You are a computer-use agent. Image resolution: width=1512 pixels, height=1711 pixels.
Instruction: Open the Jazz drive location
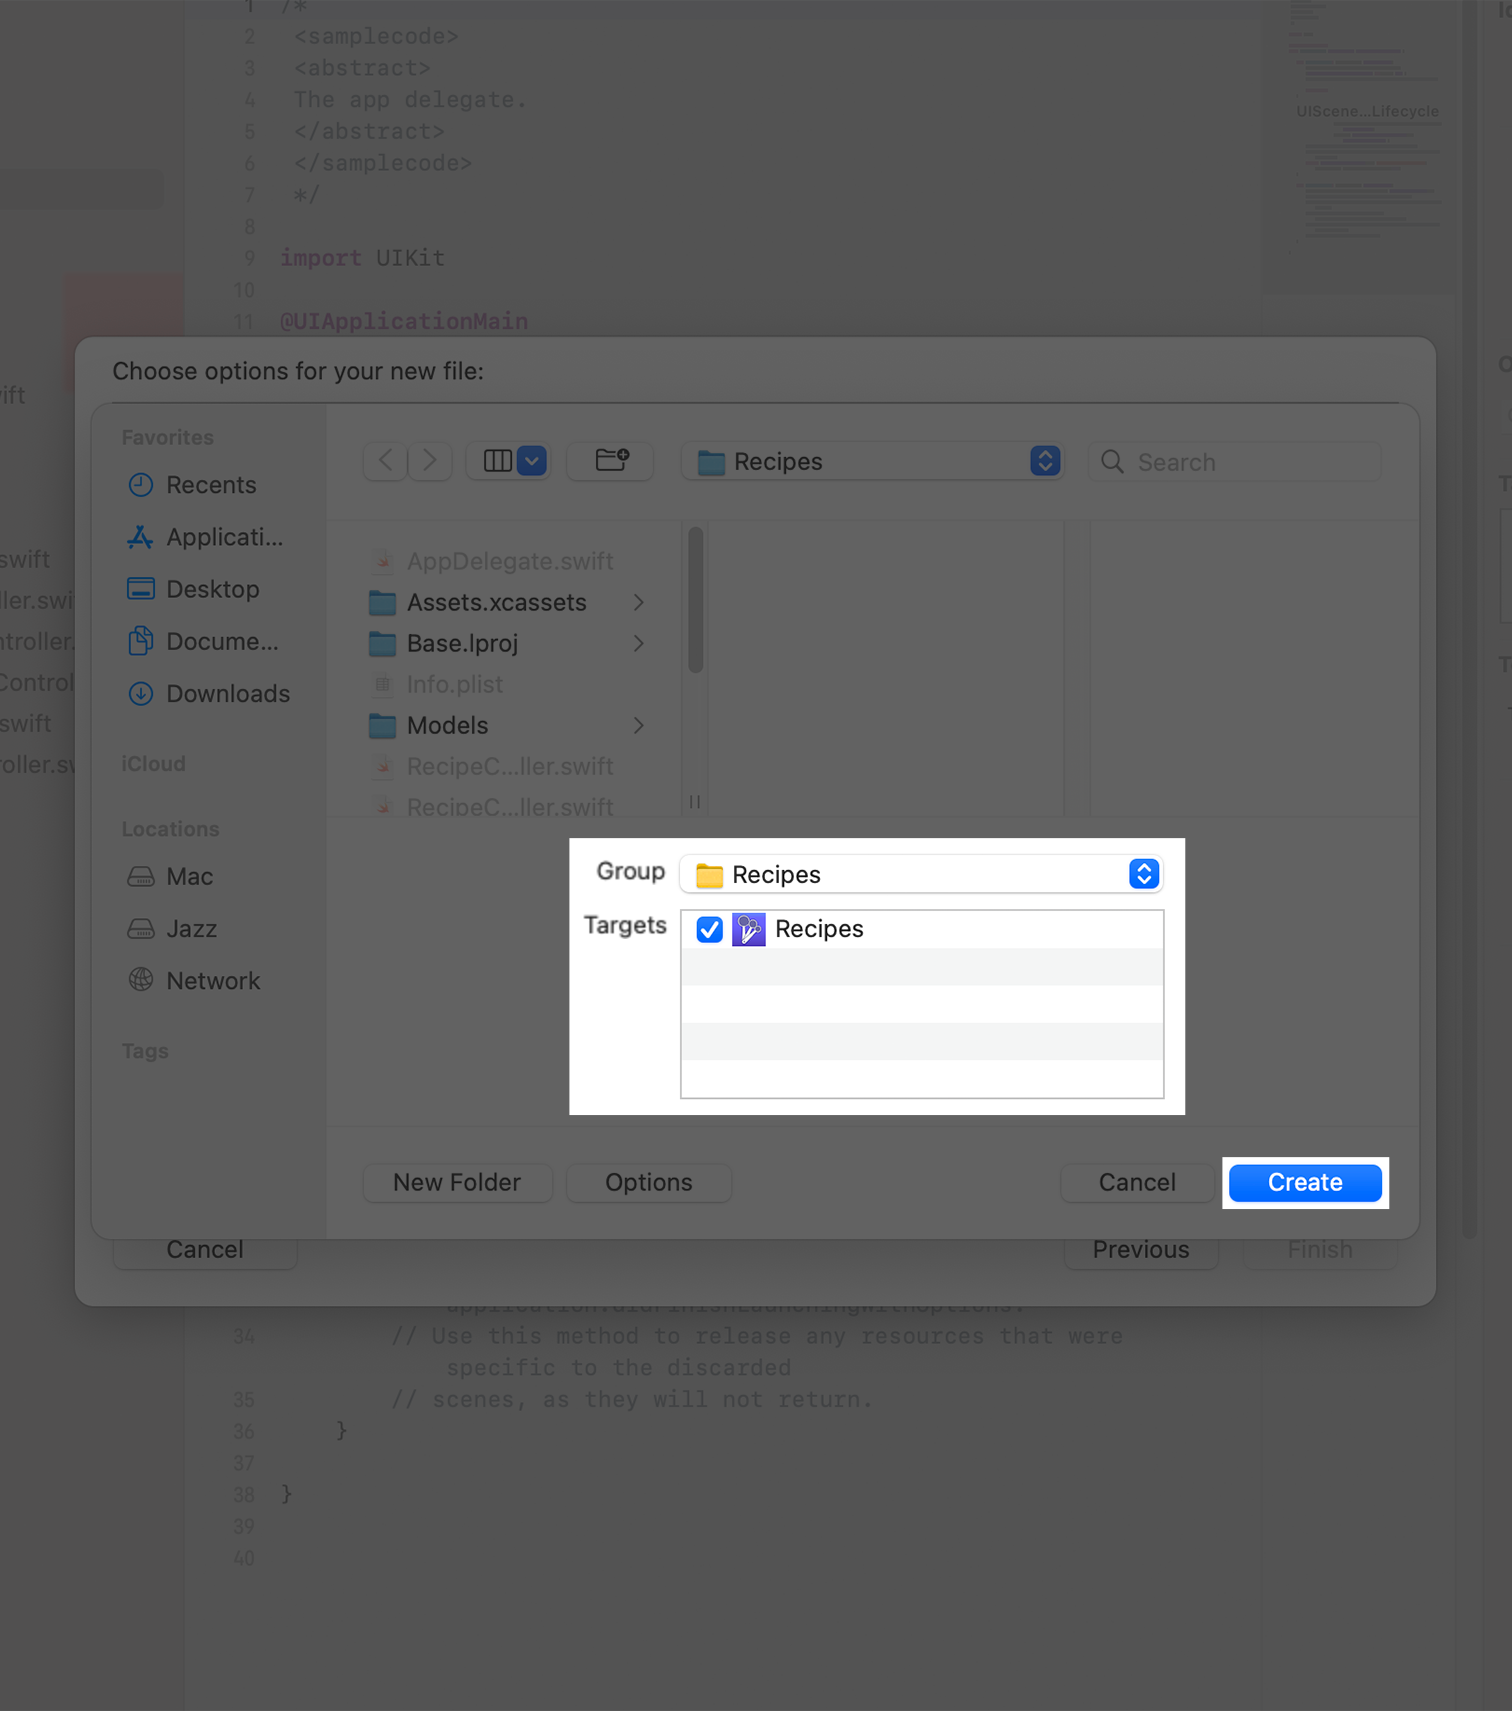coord(191,929)
